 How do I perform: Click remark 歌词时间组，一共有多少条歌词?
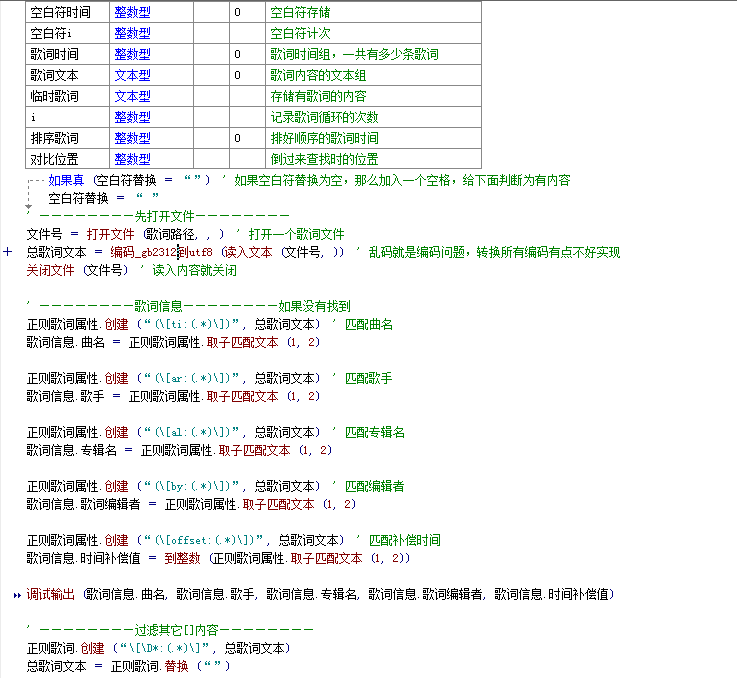click(x=354, y=54)
